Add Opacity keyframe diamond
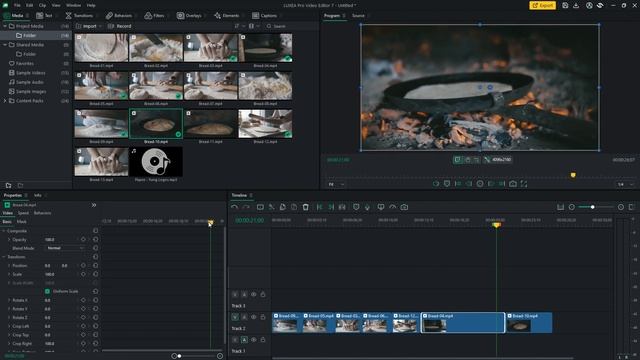 click(83, 240)
